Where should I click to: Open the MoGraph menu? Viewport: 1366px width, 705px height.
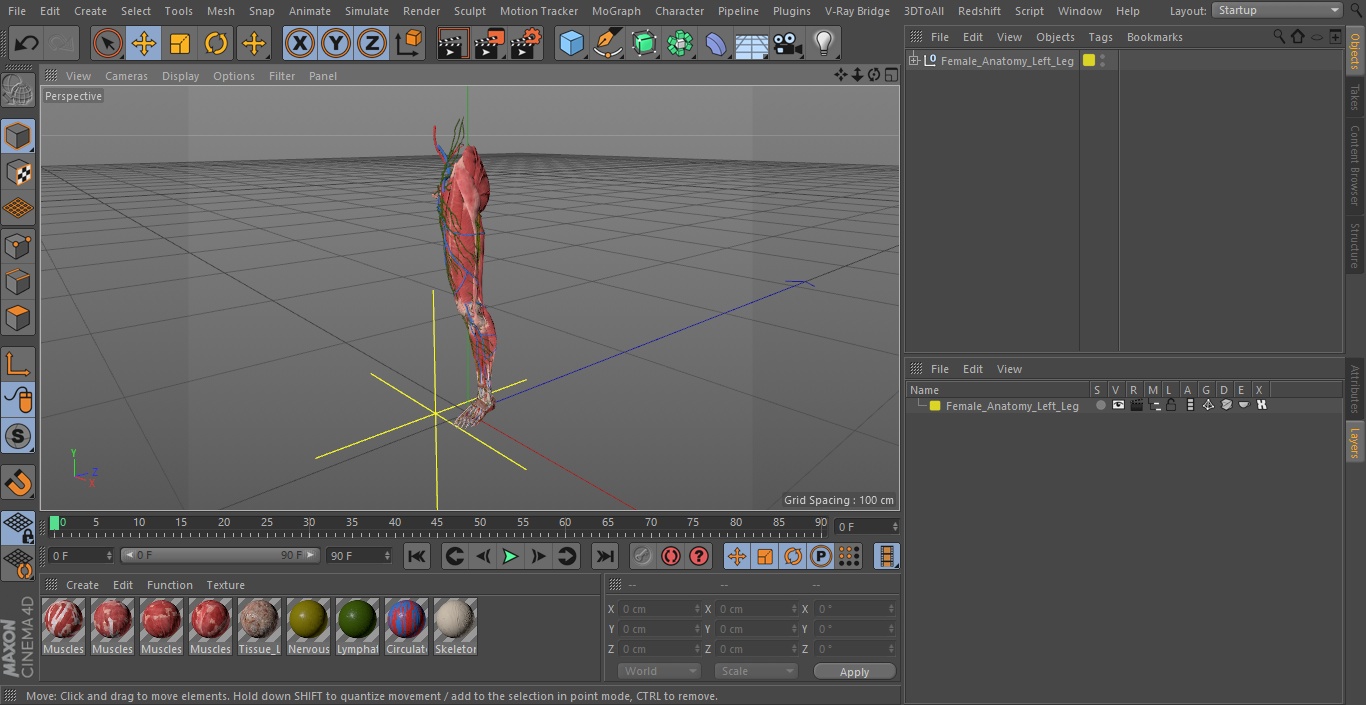[616, 11]
